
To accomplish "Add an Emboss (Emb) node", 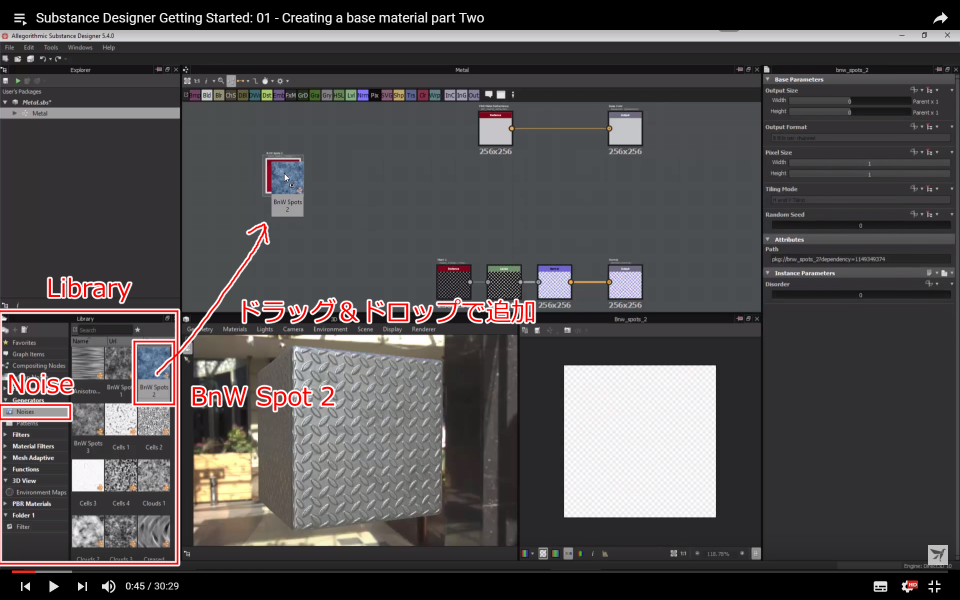I will pyautogui.click(x=279, y=96).
